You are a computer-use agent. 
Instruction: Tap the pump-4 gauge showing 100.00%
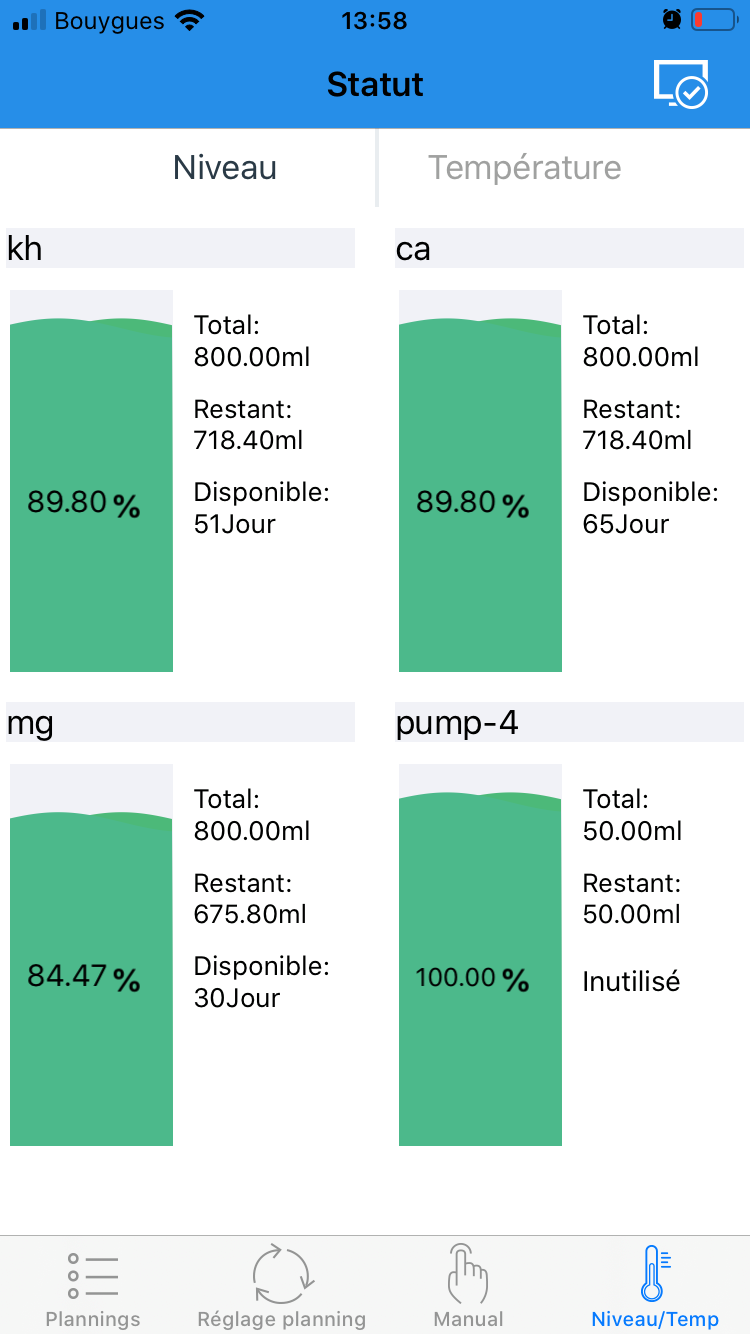point(480,955)
